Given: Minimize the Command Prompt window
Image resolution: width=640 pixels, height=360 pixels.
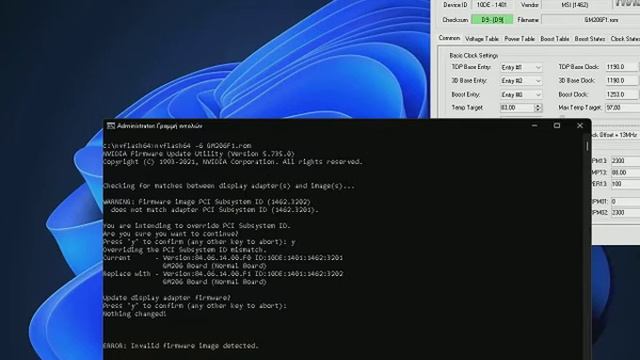Looking at the screenshot, I should click(x=534, y=126).
